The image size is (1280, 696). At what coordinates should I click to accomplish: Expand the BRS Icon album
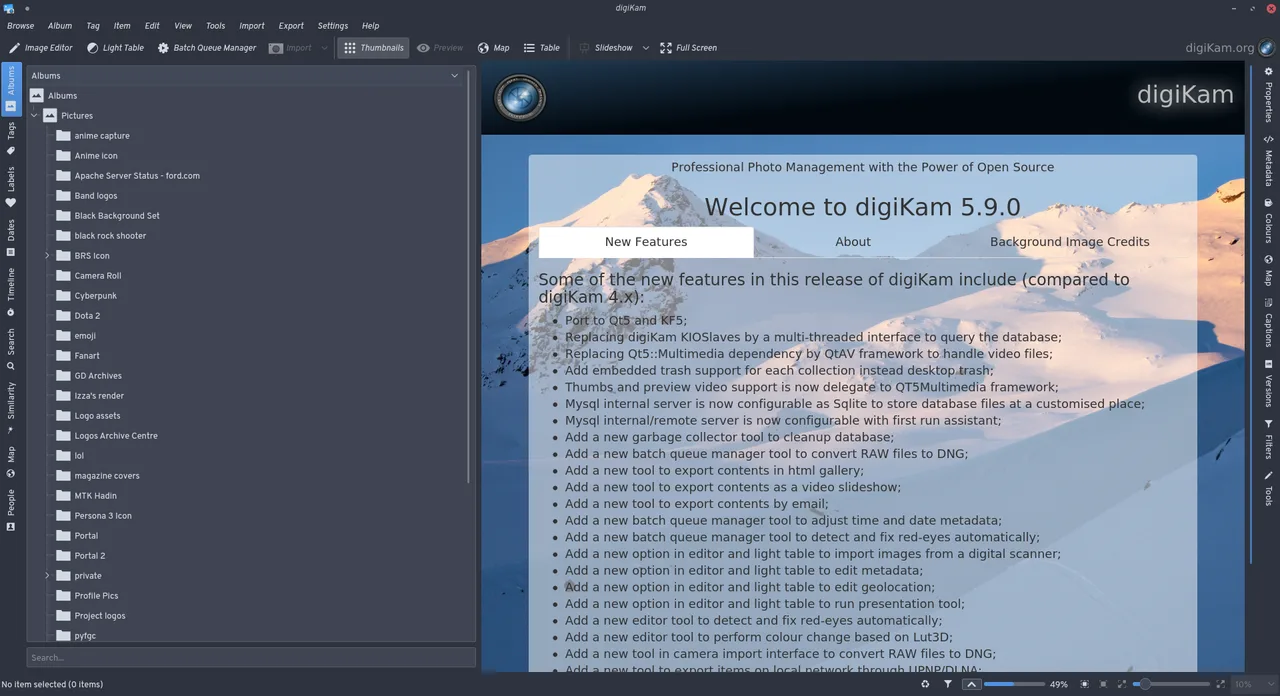tap(47, 256)
